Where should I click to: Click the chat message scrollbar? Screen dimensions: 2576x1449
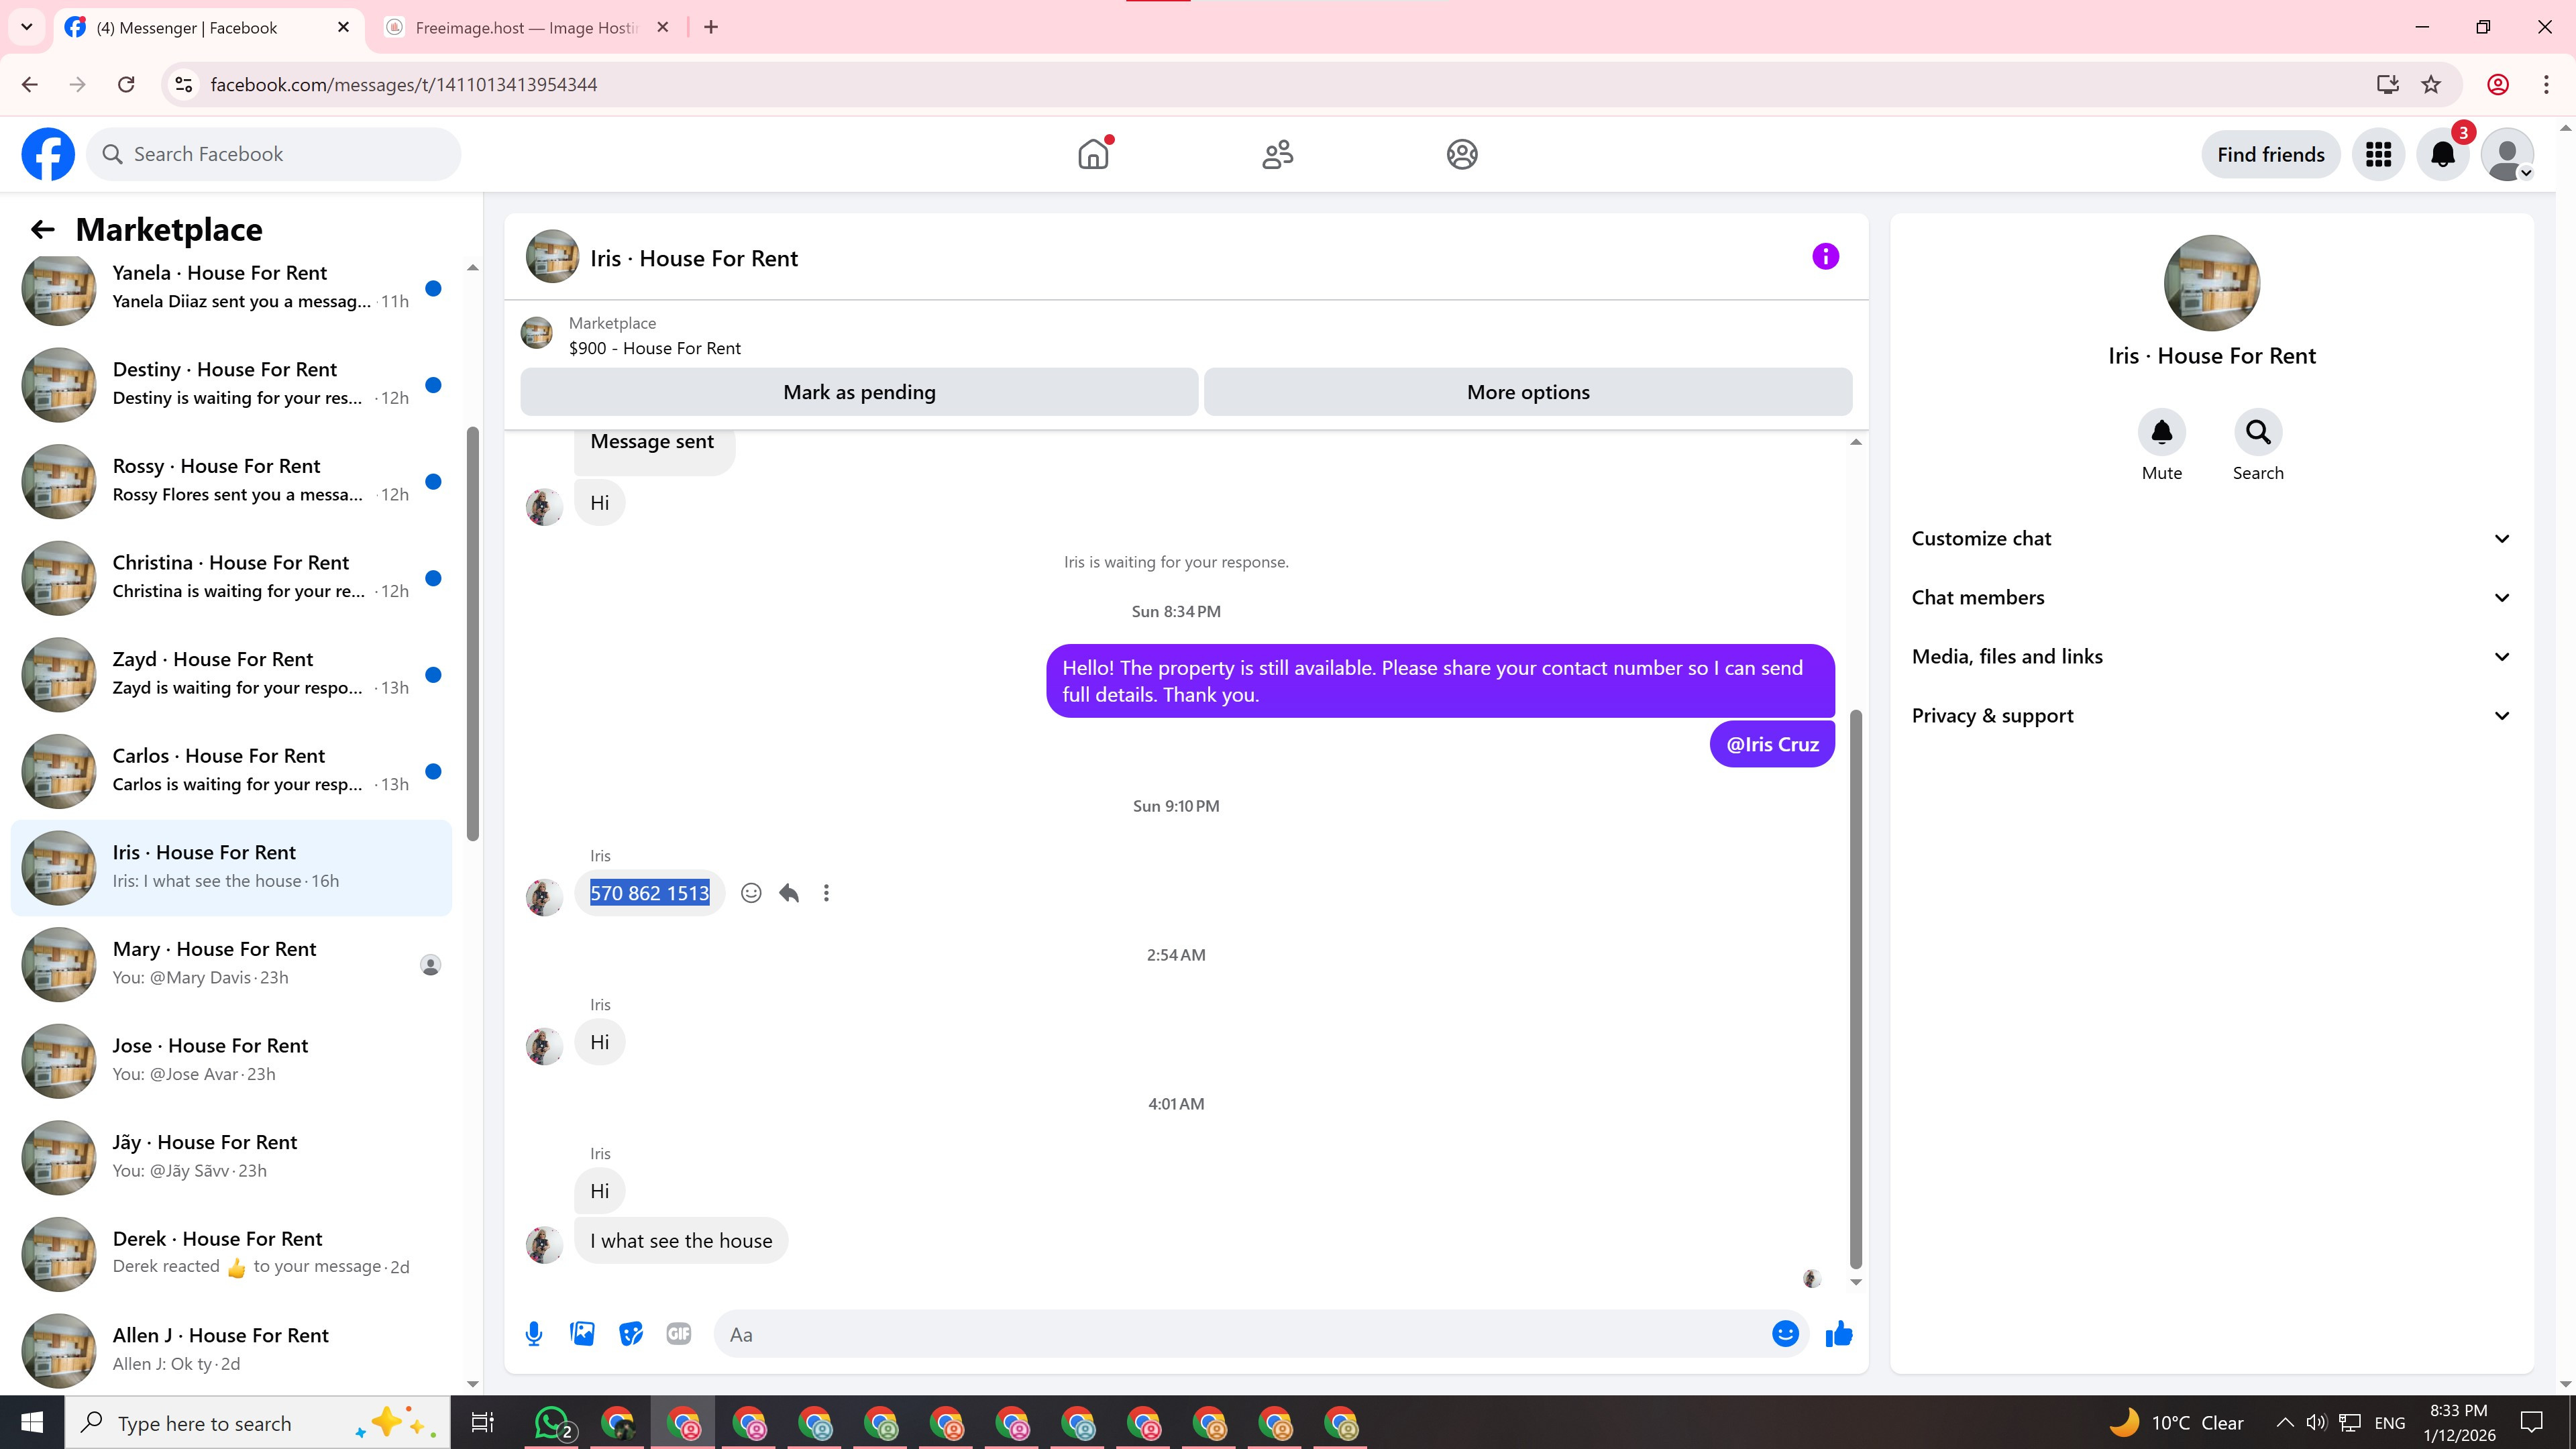coord(1856,990)
